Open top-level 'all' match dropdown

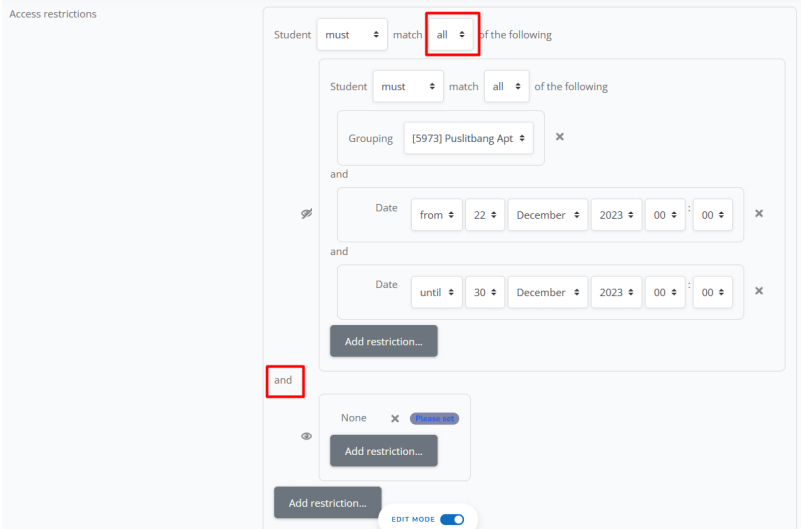450,34
